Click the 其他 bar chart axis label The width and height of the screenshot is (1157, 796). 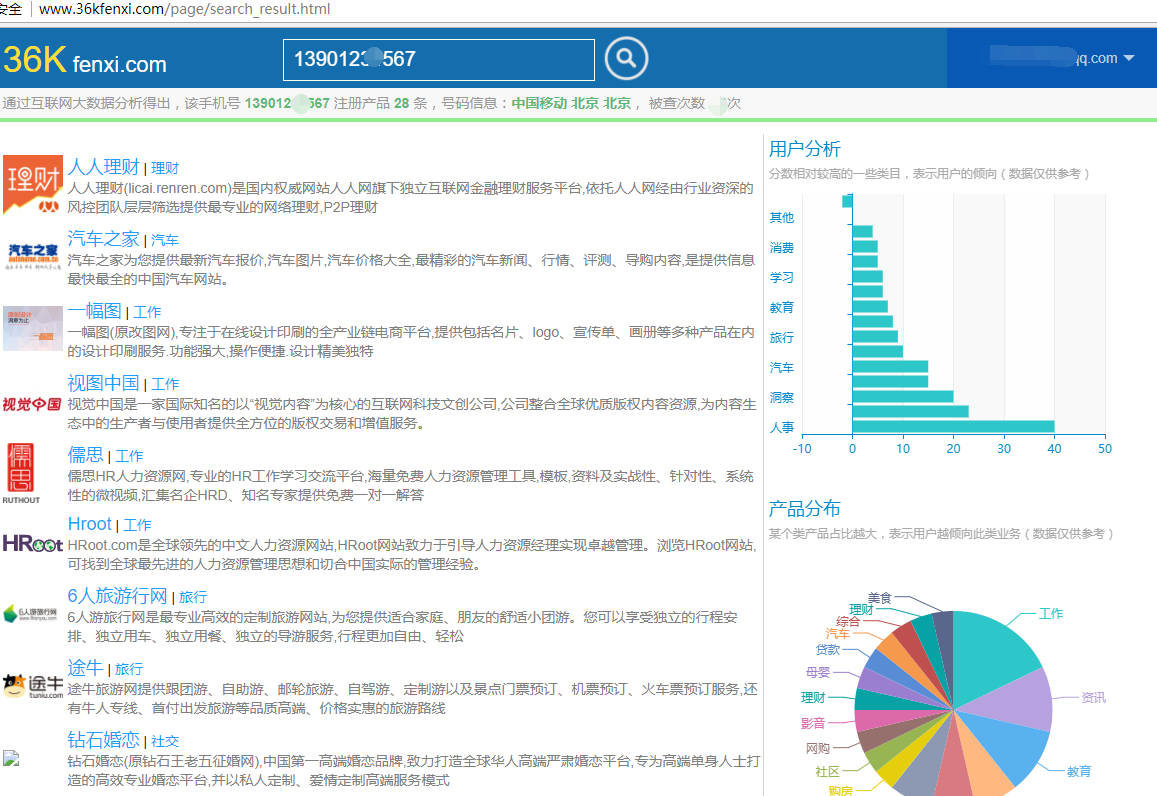click(781, 218)
